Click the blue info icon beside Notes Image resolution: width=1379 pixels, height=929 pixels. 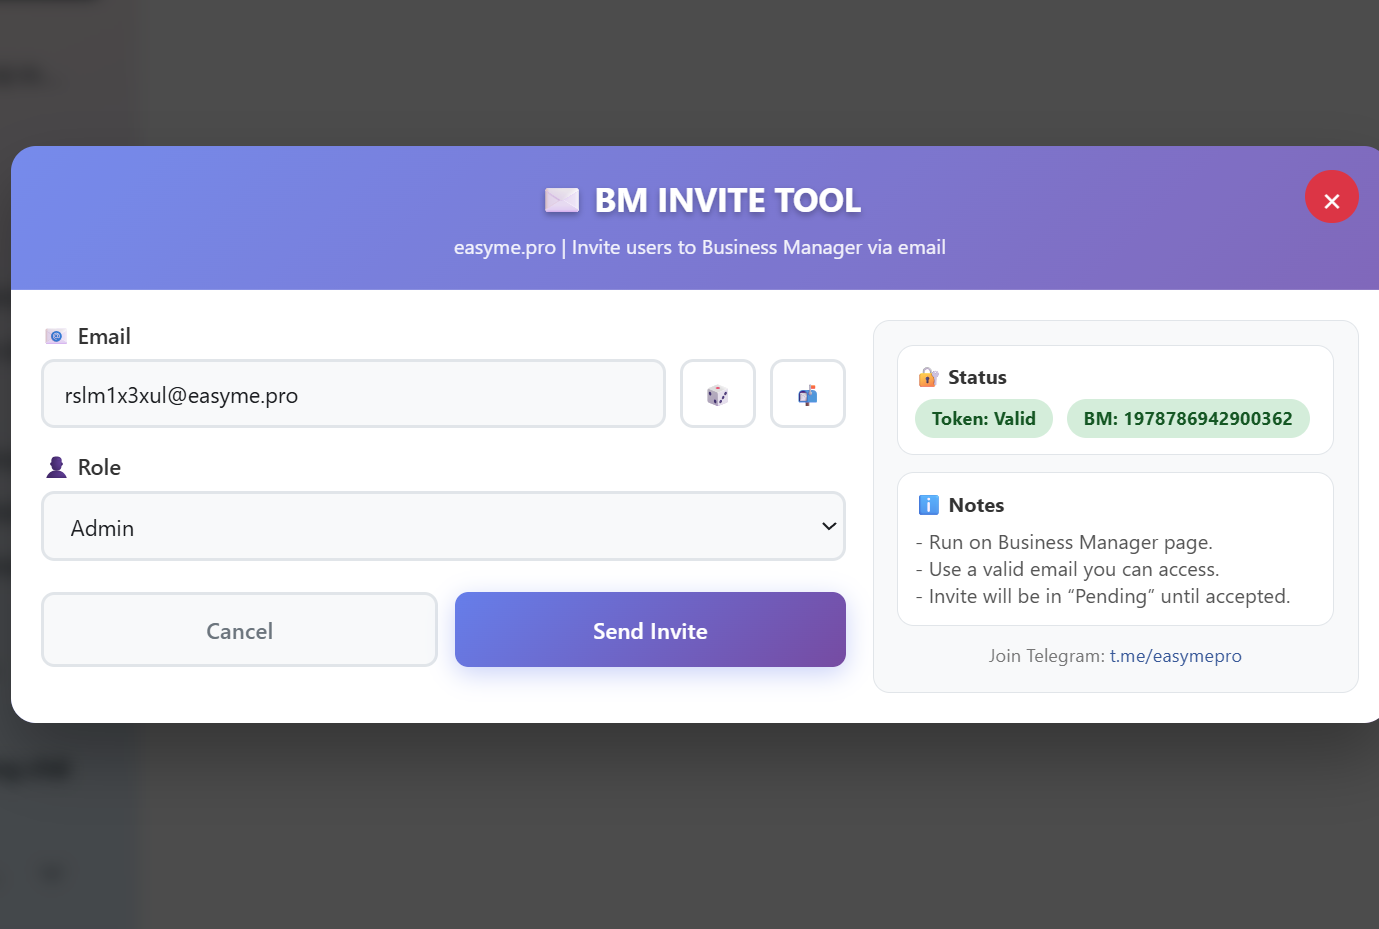point(928,505)
